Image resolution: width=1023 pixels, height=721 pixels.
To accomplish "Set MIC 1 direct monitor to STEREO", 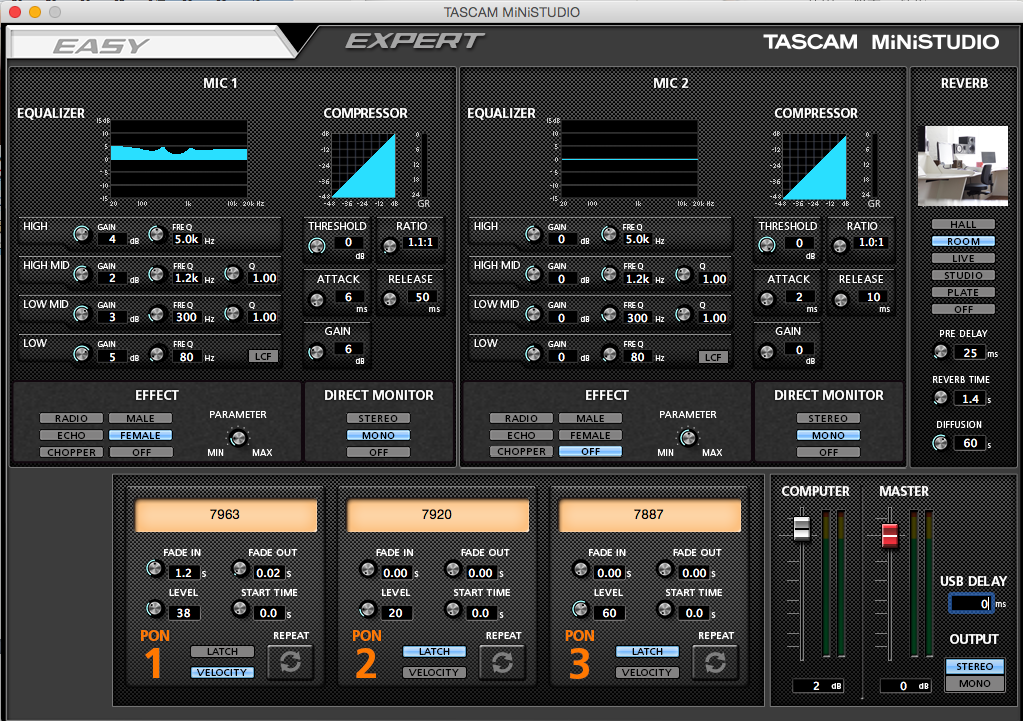I will [378, 418].
